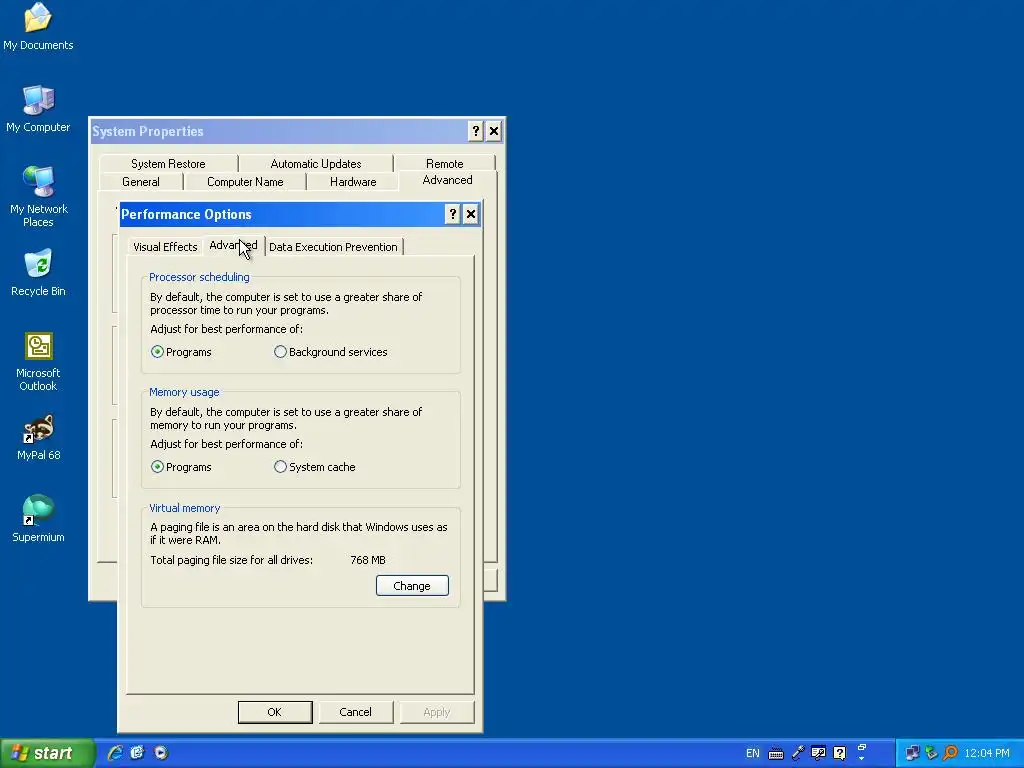Image resolution: width=1024 pixels, height=768 pixels.
Task: Launch Internet Explorer from Quick Launch
Action: point(115,753)
